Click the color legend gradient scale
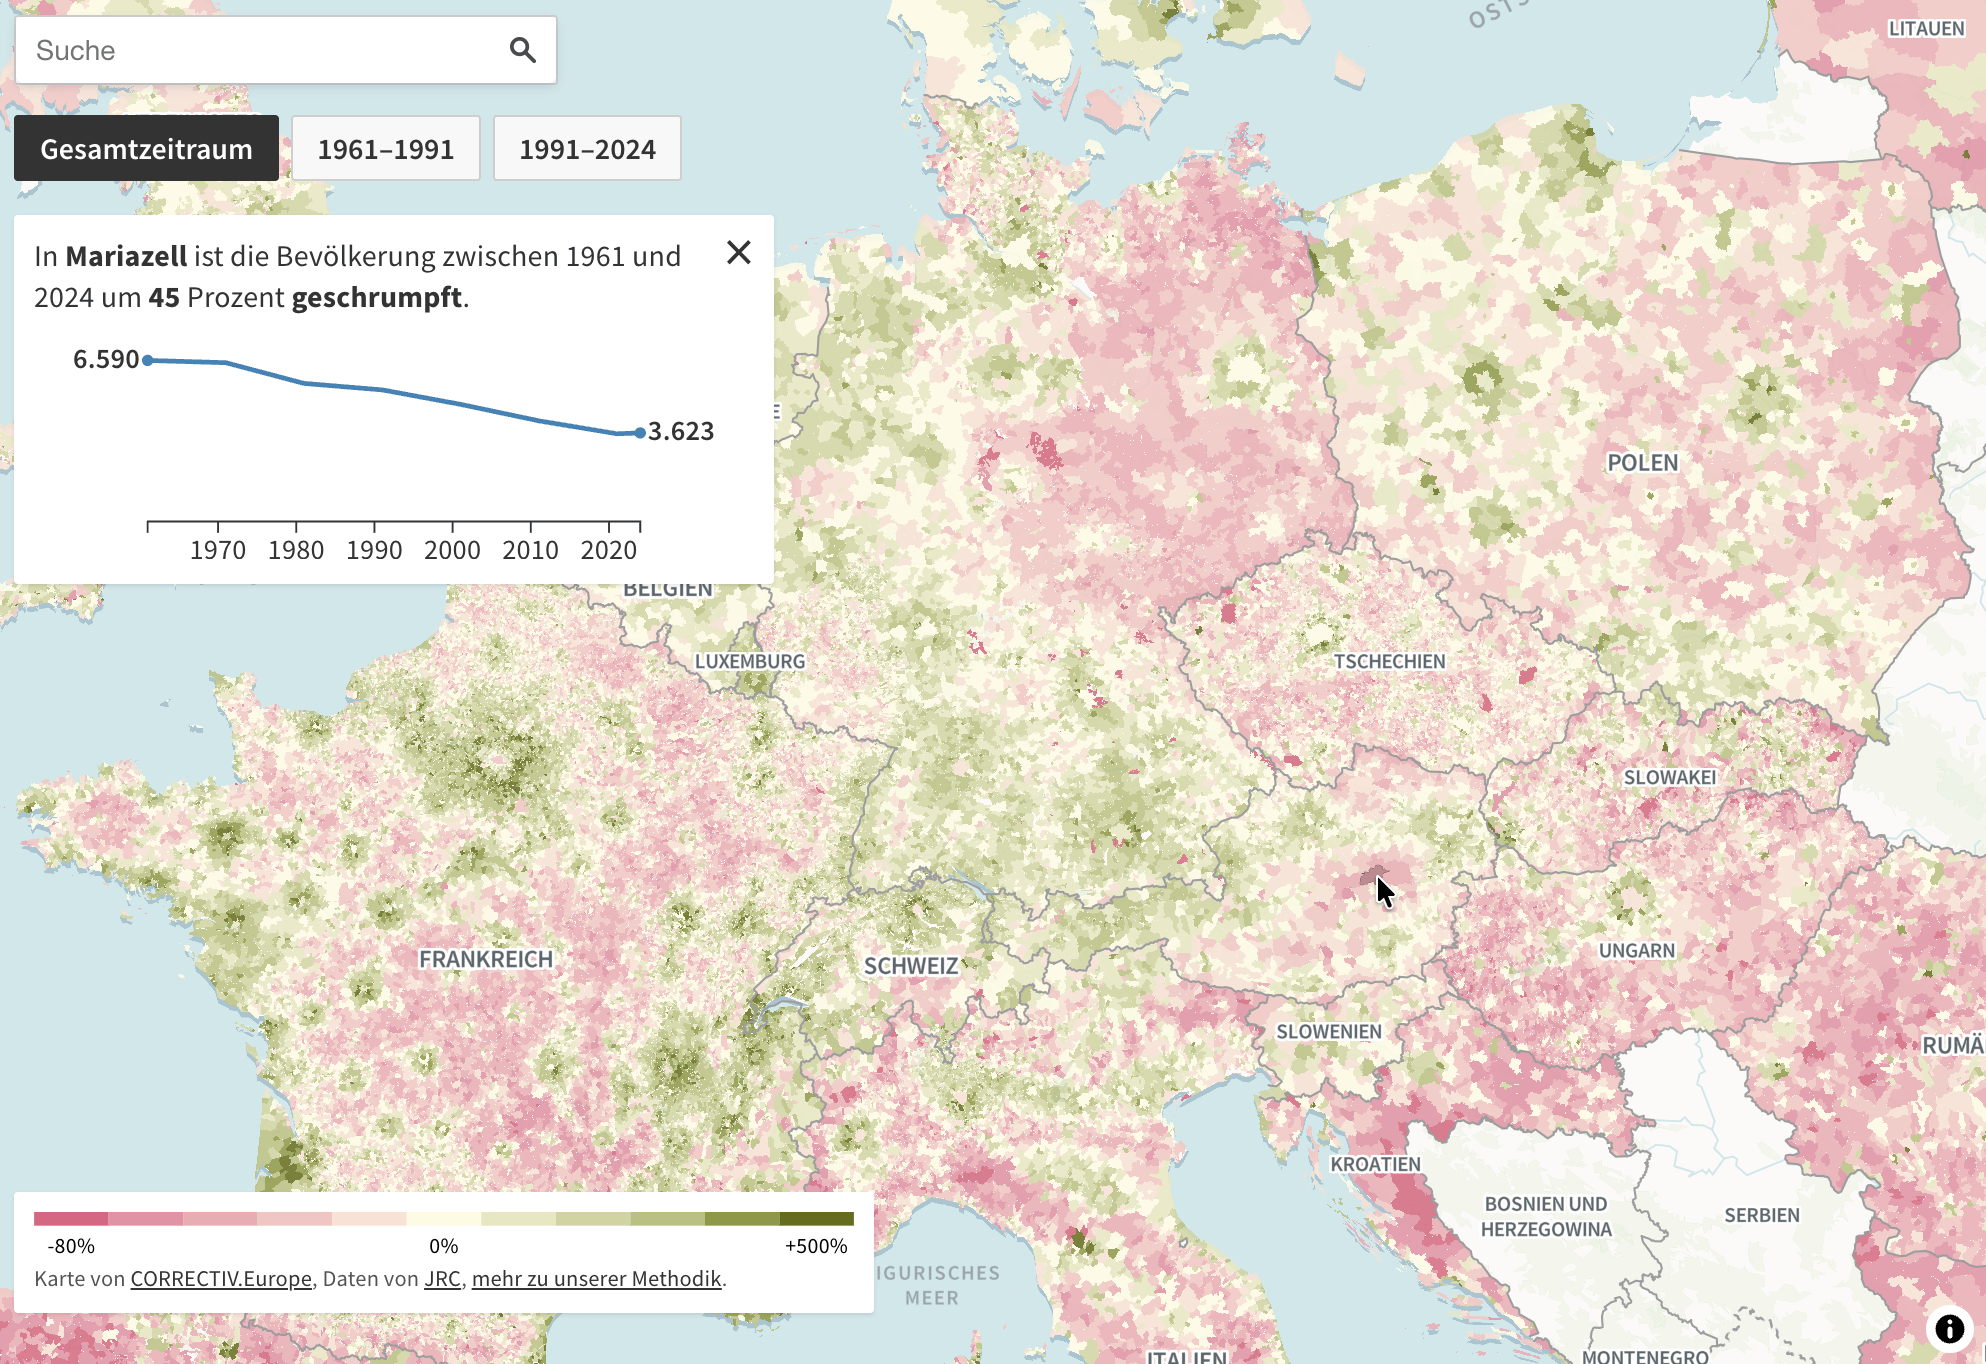 click(x=443, y=1218)
